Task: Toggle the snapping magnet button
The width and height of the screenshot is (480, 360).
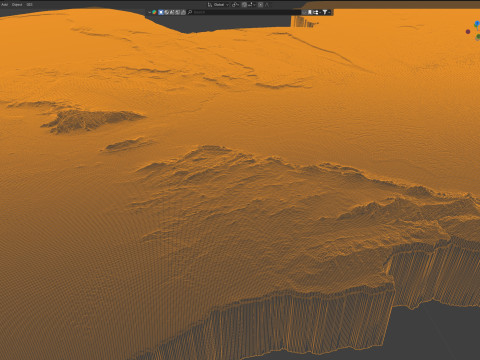Action: click(x=244, y=5)
